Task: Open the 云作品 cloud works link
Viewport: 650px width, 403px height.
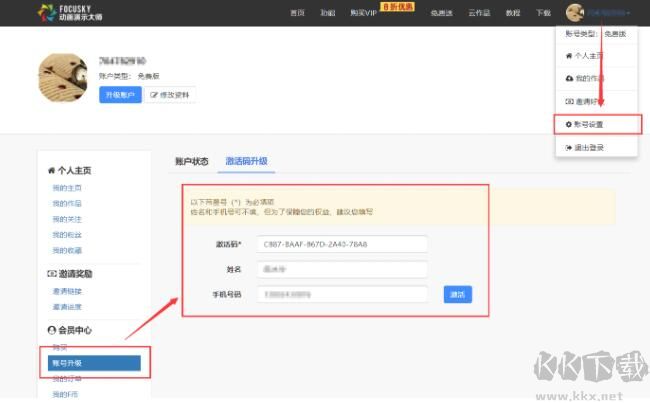Action: pos(479,13)
